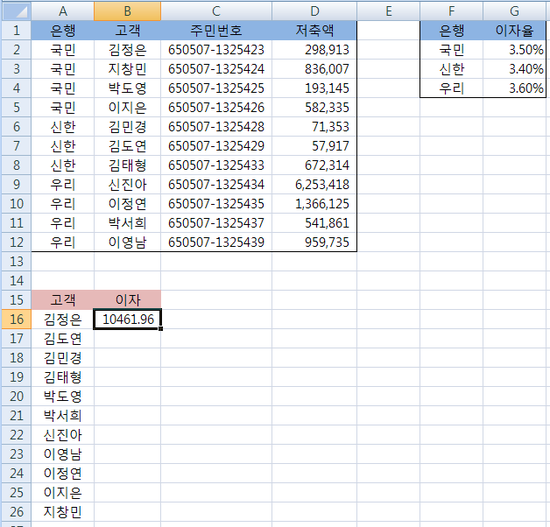The height and width of the screenshot is (527, 550).
Task: Select empty cell B17 next to 김도연
Action: 127,339
